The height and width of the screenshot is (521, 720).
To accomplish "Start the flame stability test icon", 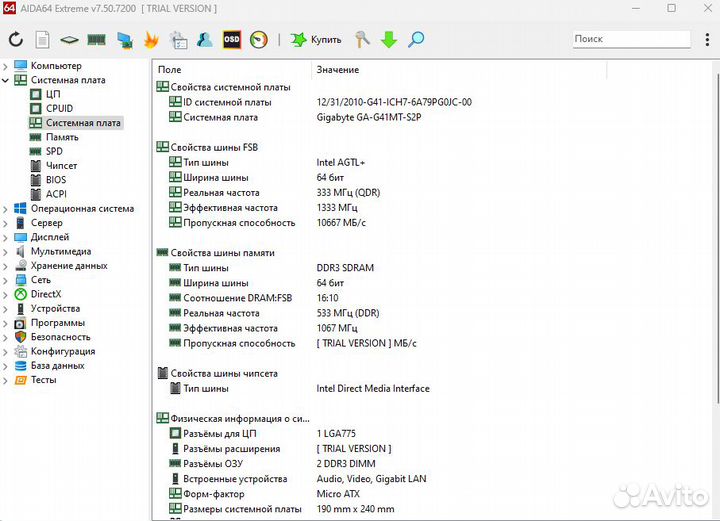I will (151, 39).
